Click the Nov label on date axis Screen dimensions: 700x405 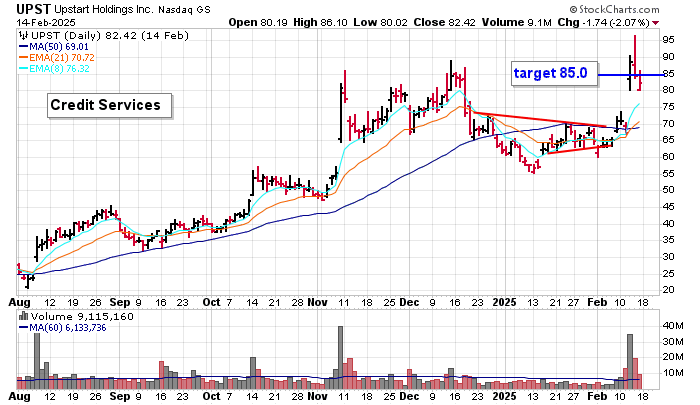317,300
